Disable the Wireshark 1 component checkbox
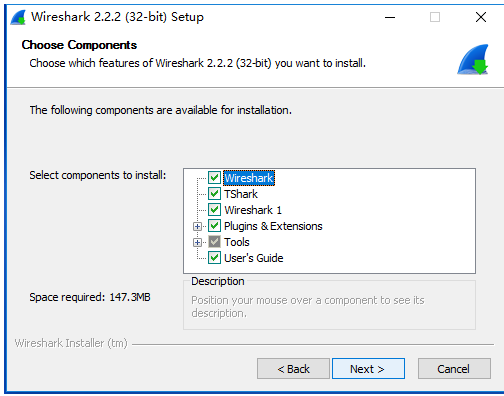Viewport: 504px width, 396px height. [x=214, y=210]
